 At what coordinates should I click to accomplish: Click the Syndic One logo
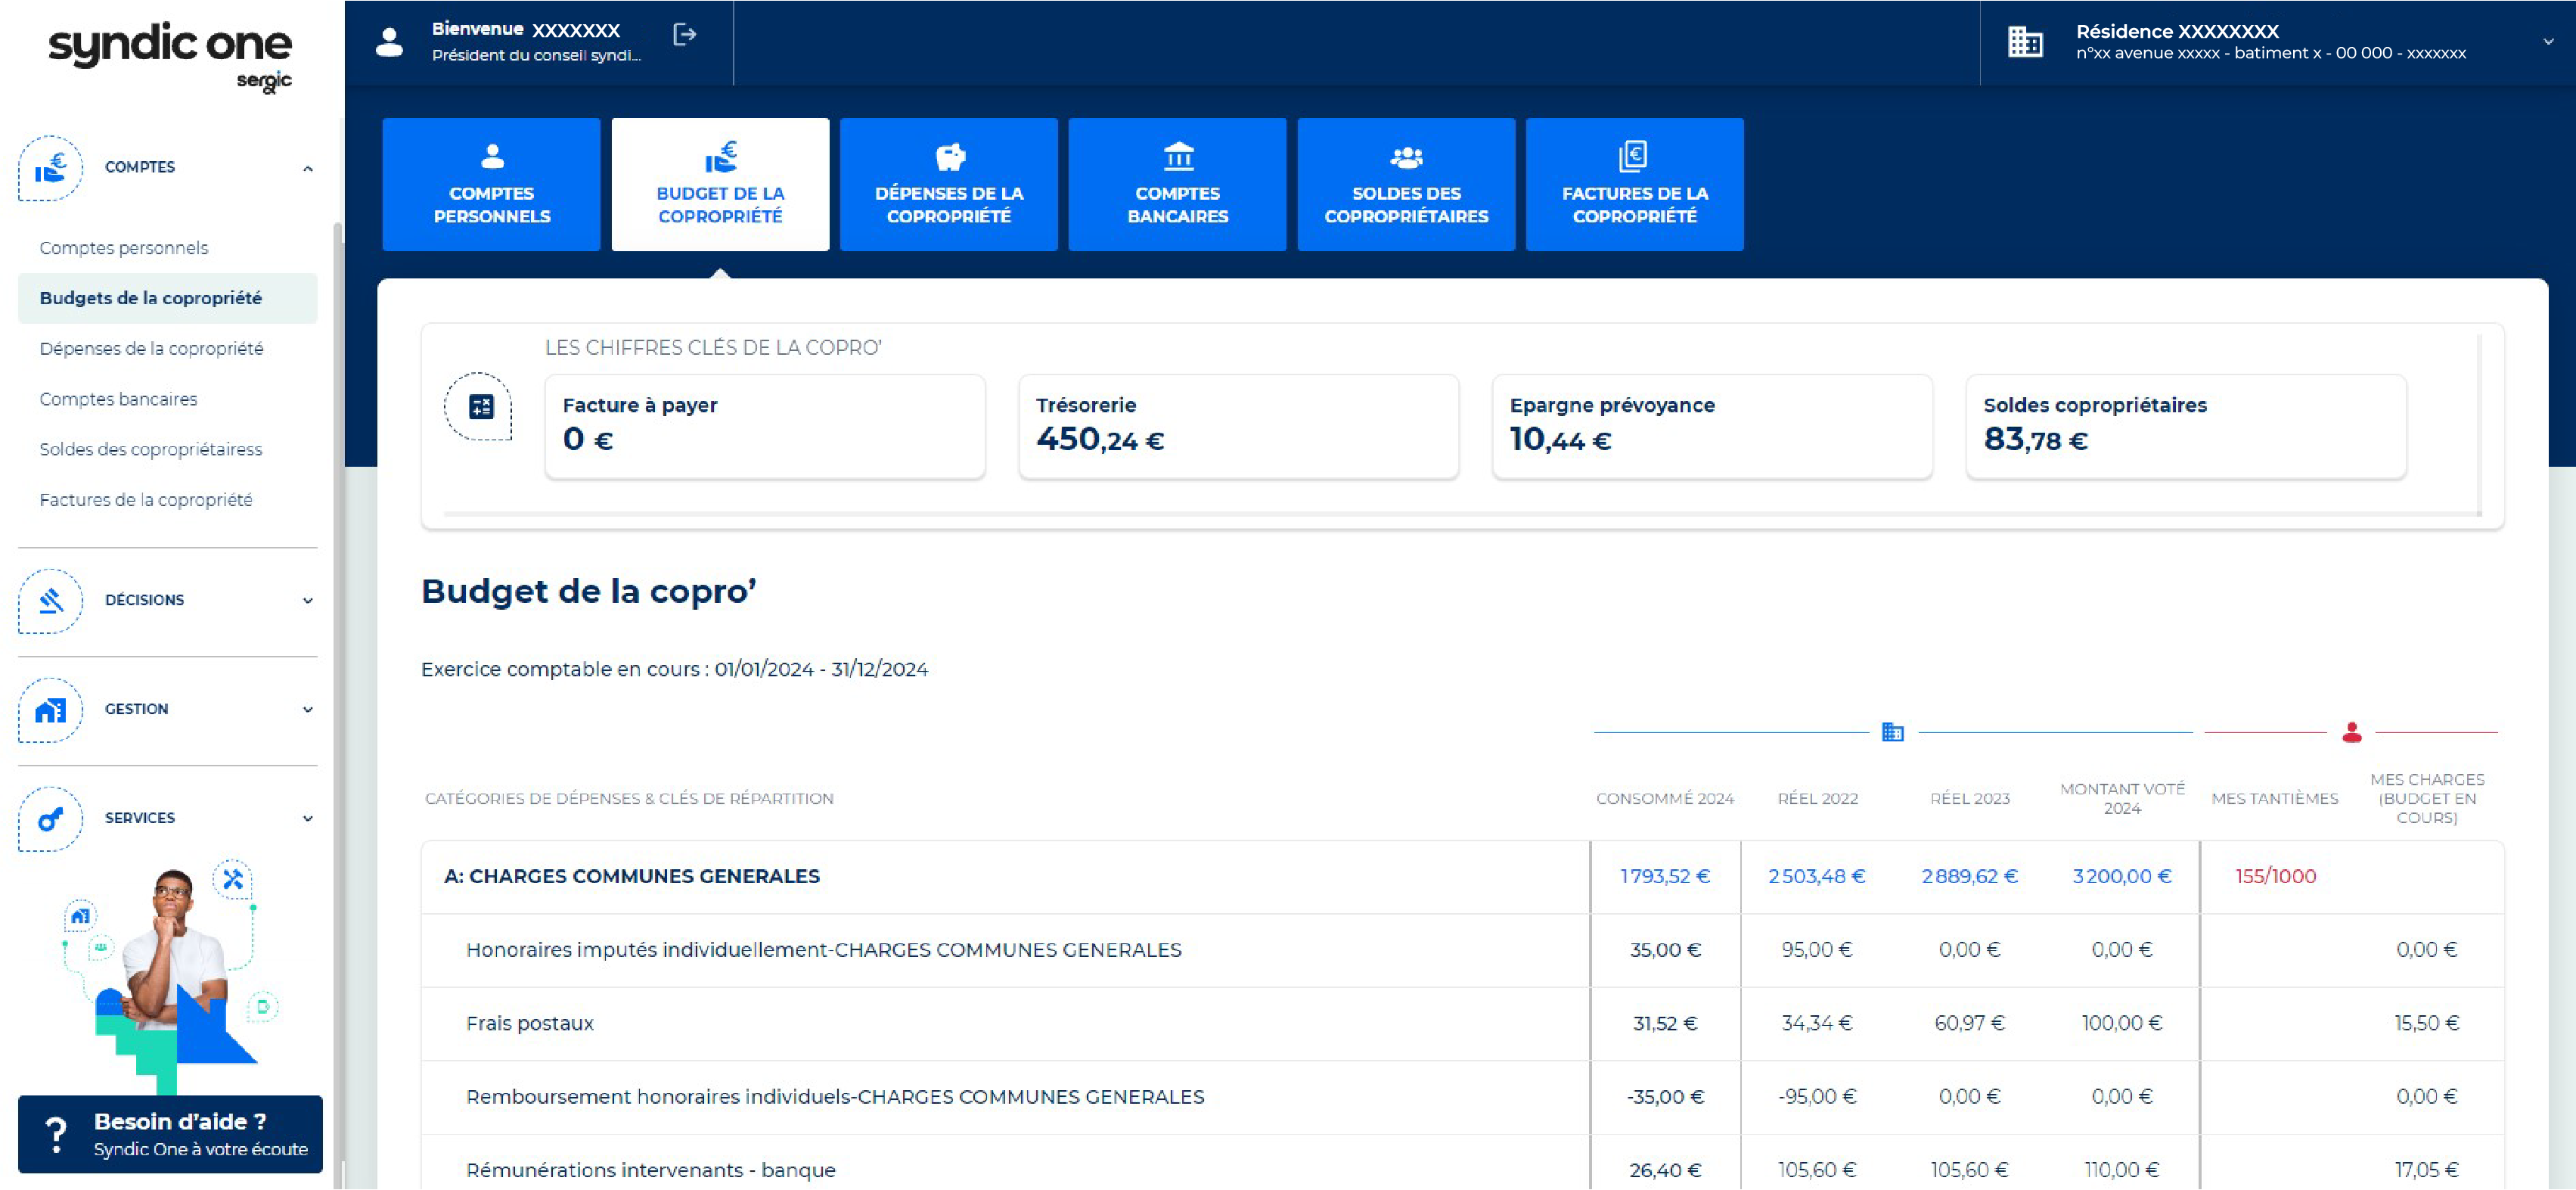pyautogui.click(x=170, y=57)
